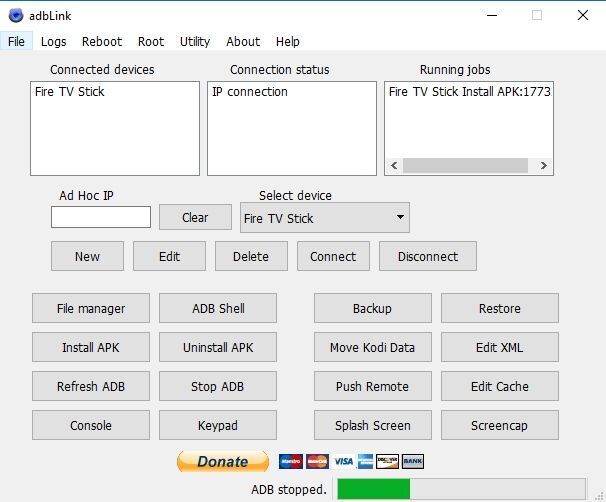
Task: Click the Ad Hoc IP input field
Action: tap(101, 217)
